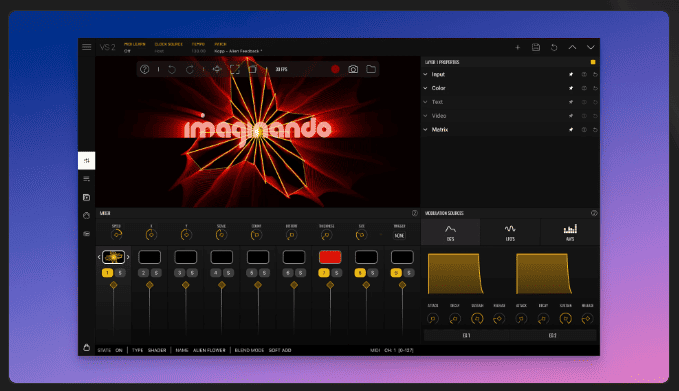Expand the Input properties section
Image resolution: width=679 pixels, height=391 pixels.
coord(425,74)
